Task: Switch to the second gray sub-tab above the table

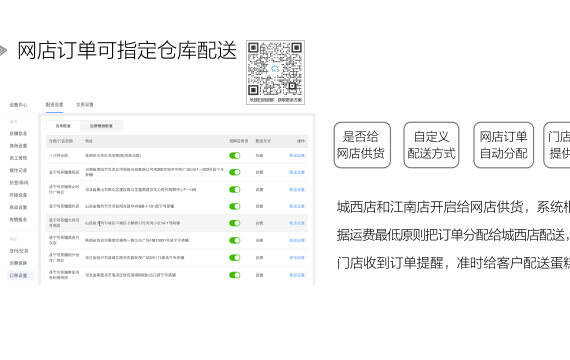Action: [101, 126]
